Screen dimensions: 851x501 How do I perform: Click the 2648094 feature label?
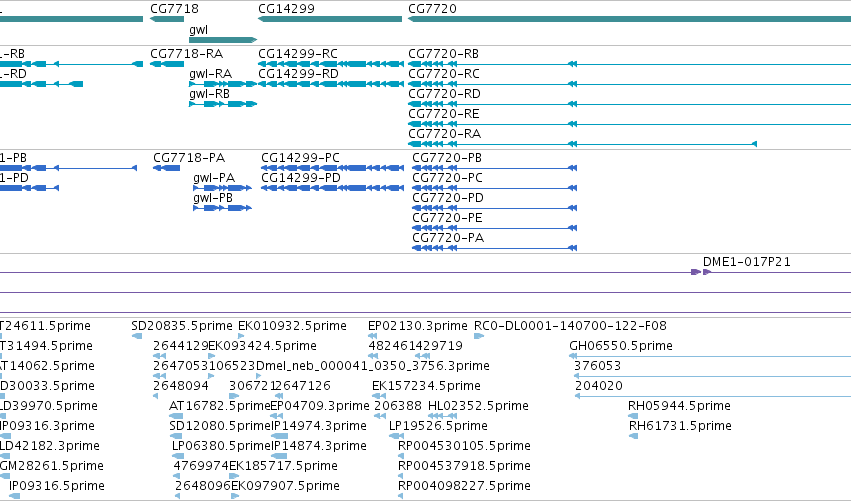[x=181, y=386]
